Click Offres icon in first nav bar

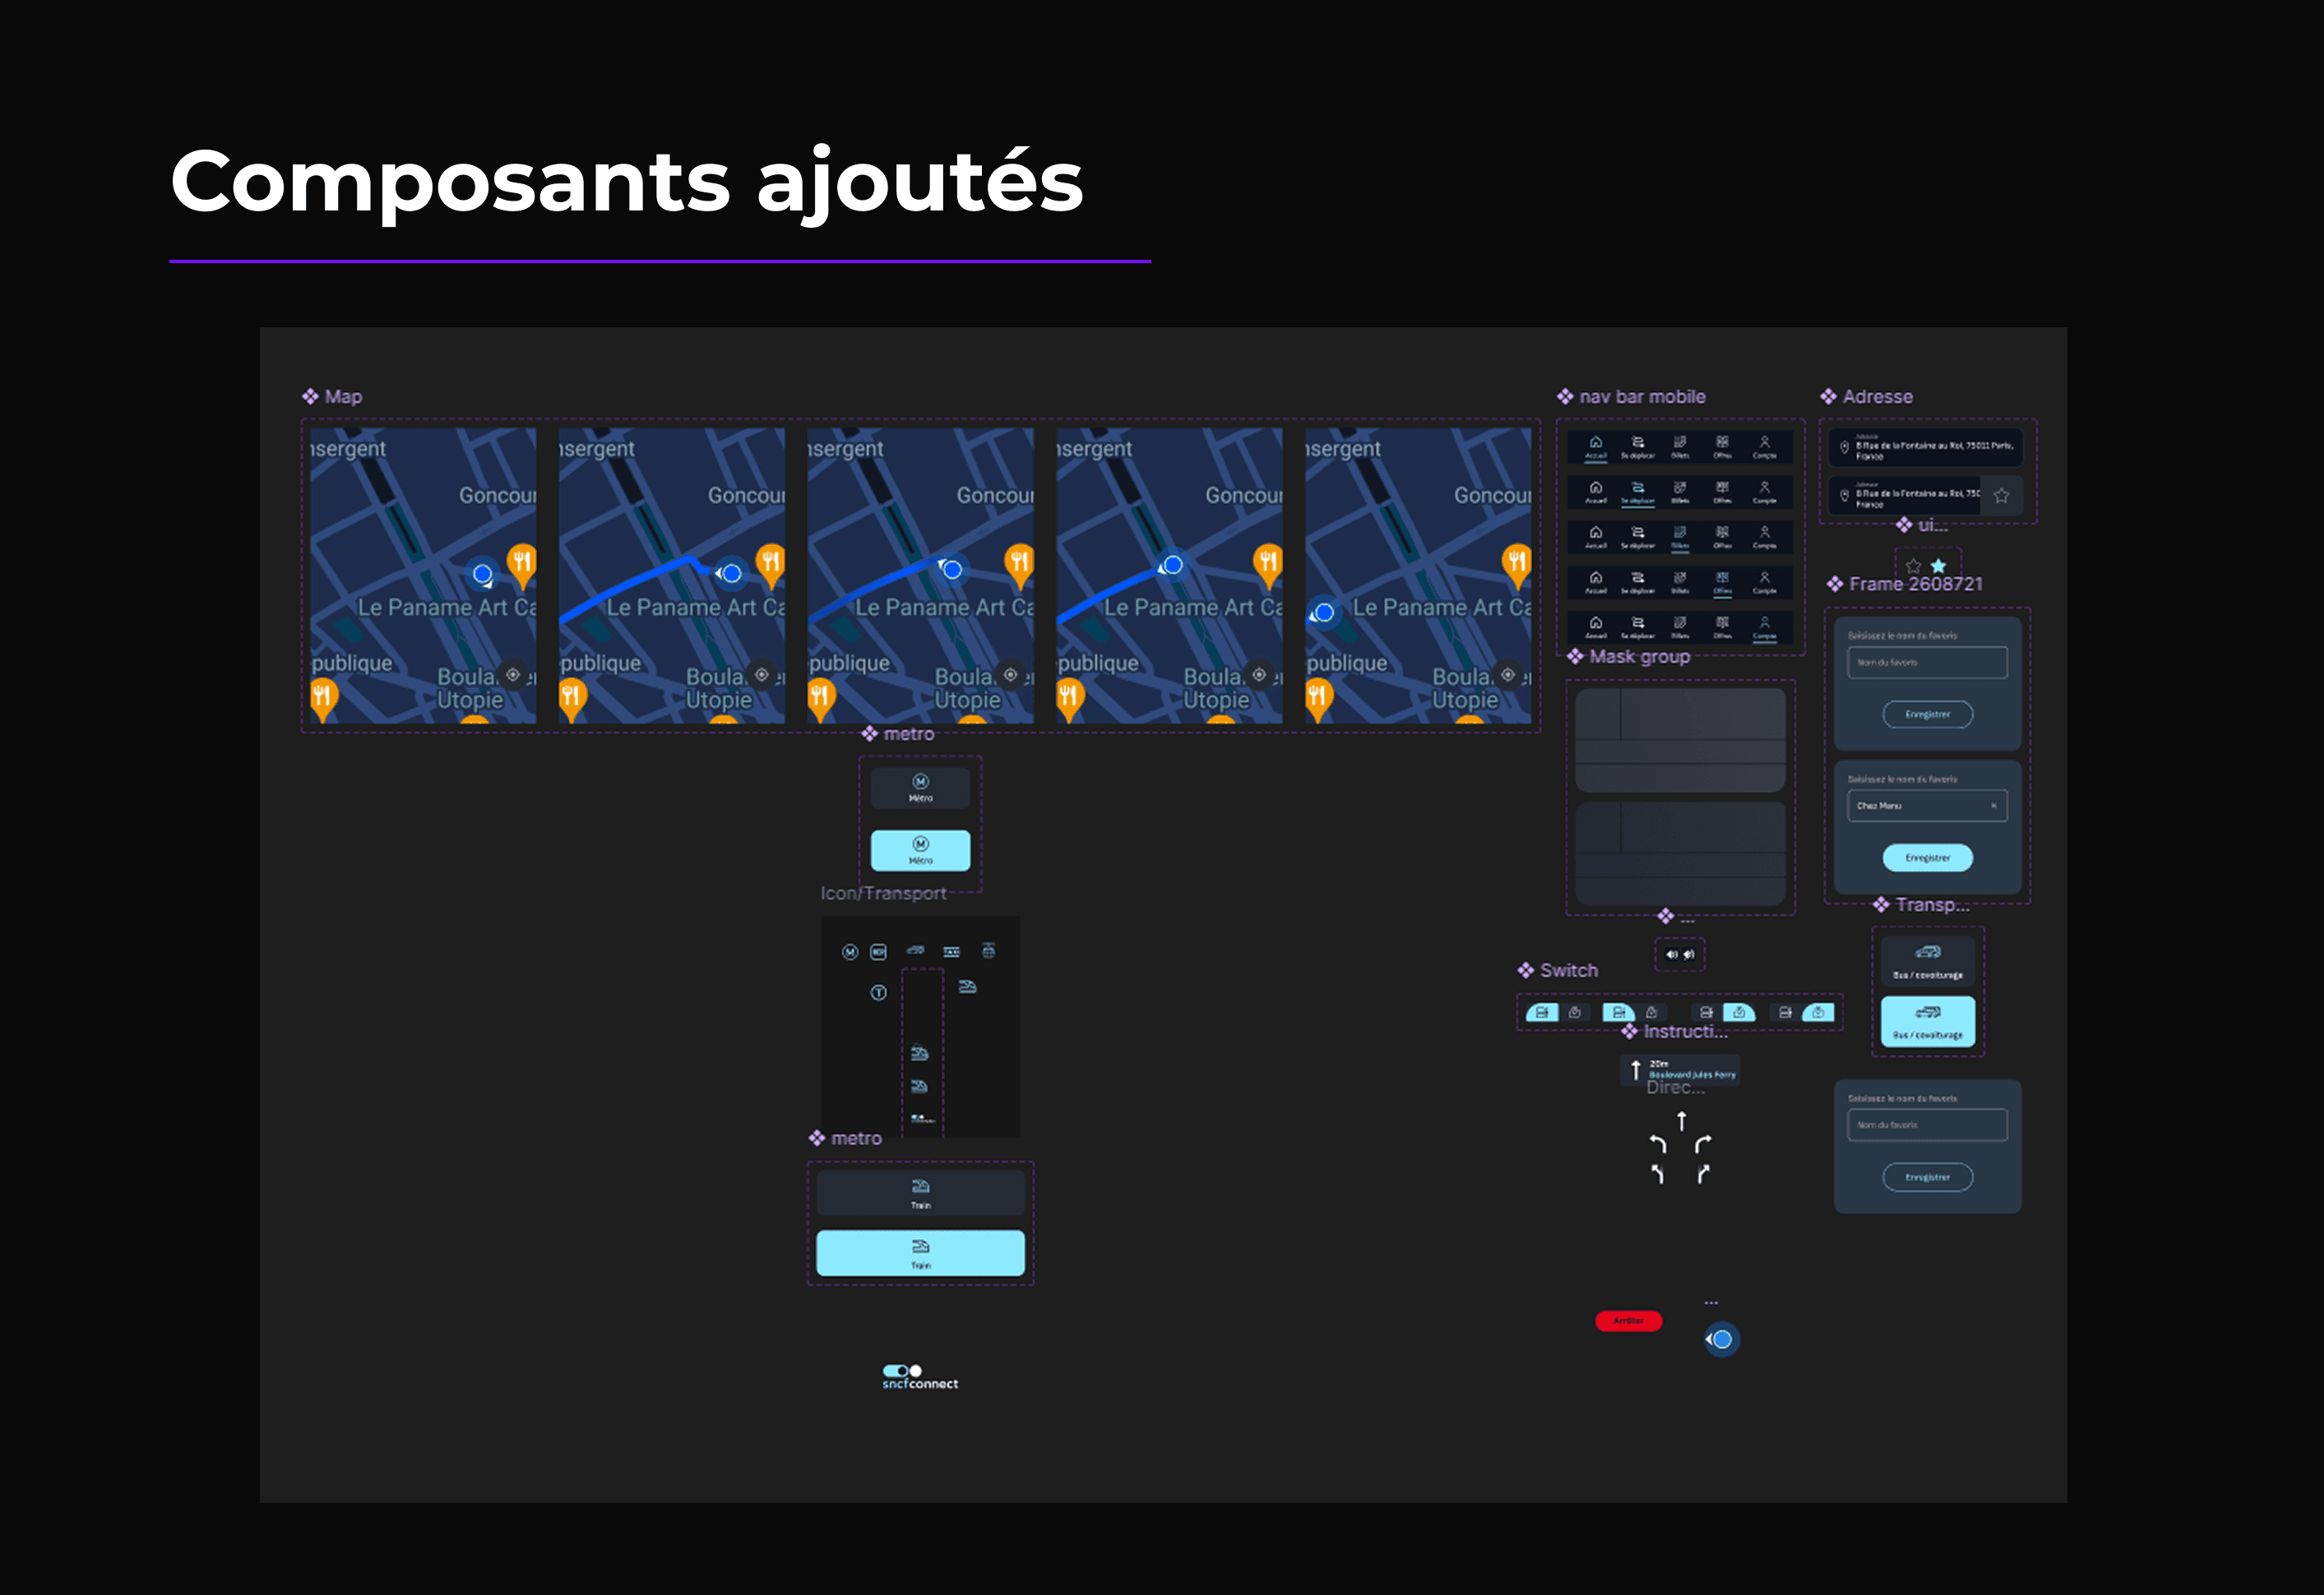[x=1722, y=442]
